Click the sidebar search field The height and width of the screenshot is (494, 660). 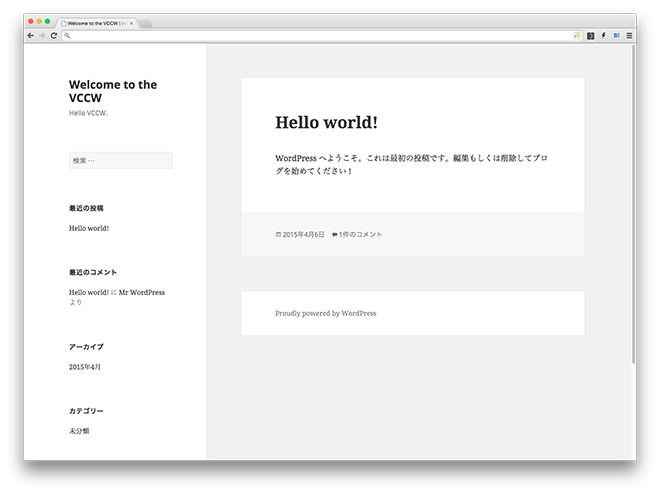(120, 160)
